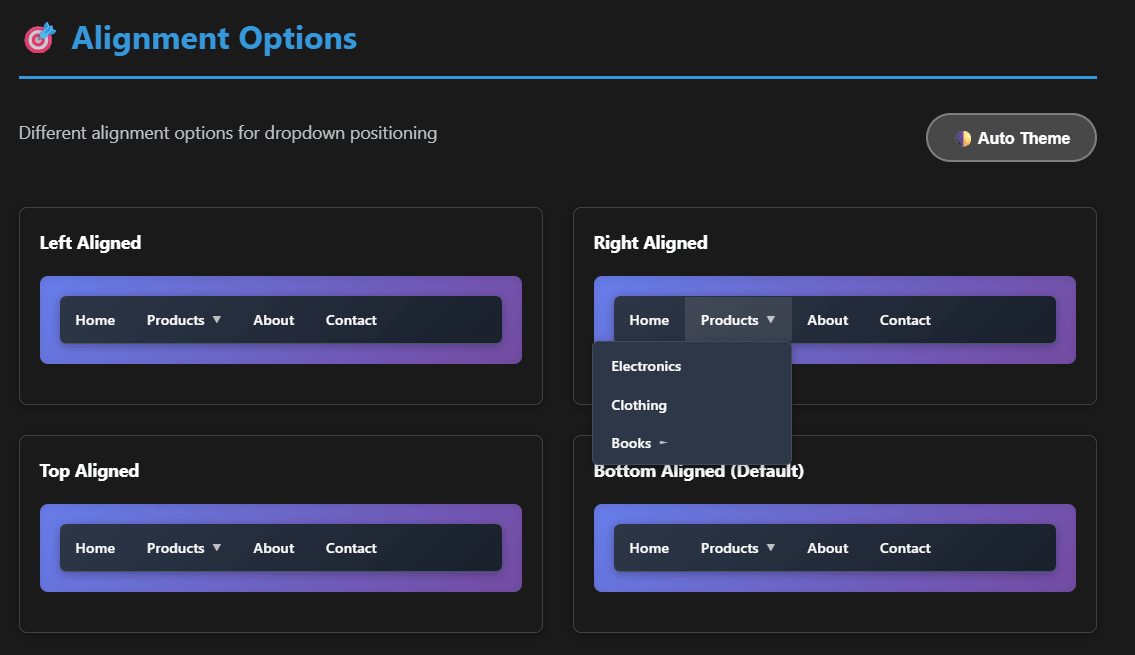The width and height of the screenshot is (1135, 655).
Task: Click the submenu arrow icon beside Books
Action: 662,443
